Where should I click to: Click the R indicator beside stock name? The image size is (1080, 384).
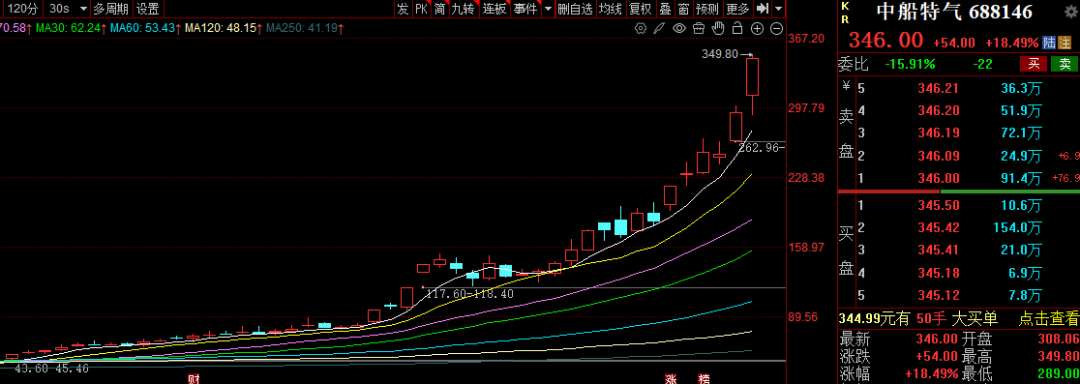pos(845,19)
